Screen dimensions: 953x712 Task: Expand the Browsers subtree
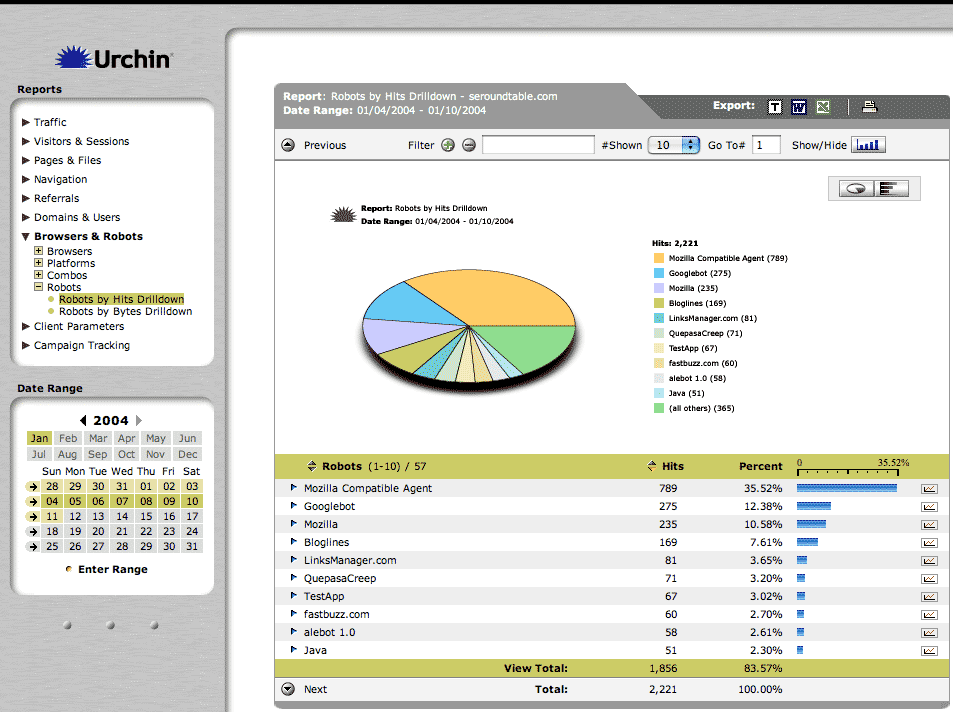38,251
